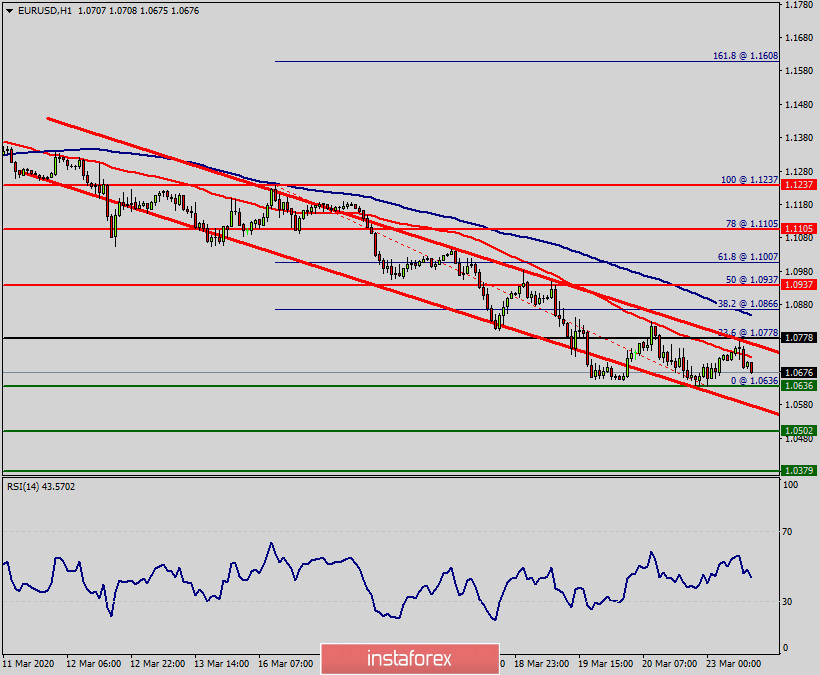Click the '12 Mar 06:00' time label
The height and width of the screenshot is (675, 820).
pyautogui.click(x=94, y=663)
